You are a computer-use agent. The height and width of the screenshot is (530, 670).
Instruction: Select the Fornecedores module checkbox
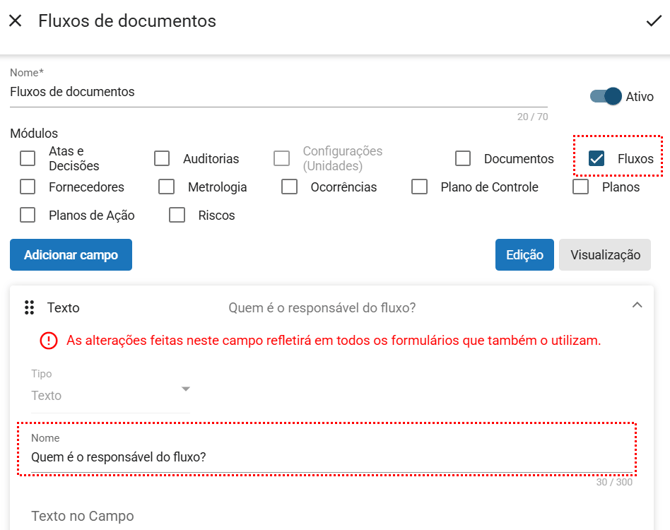(28, 187)
